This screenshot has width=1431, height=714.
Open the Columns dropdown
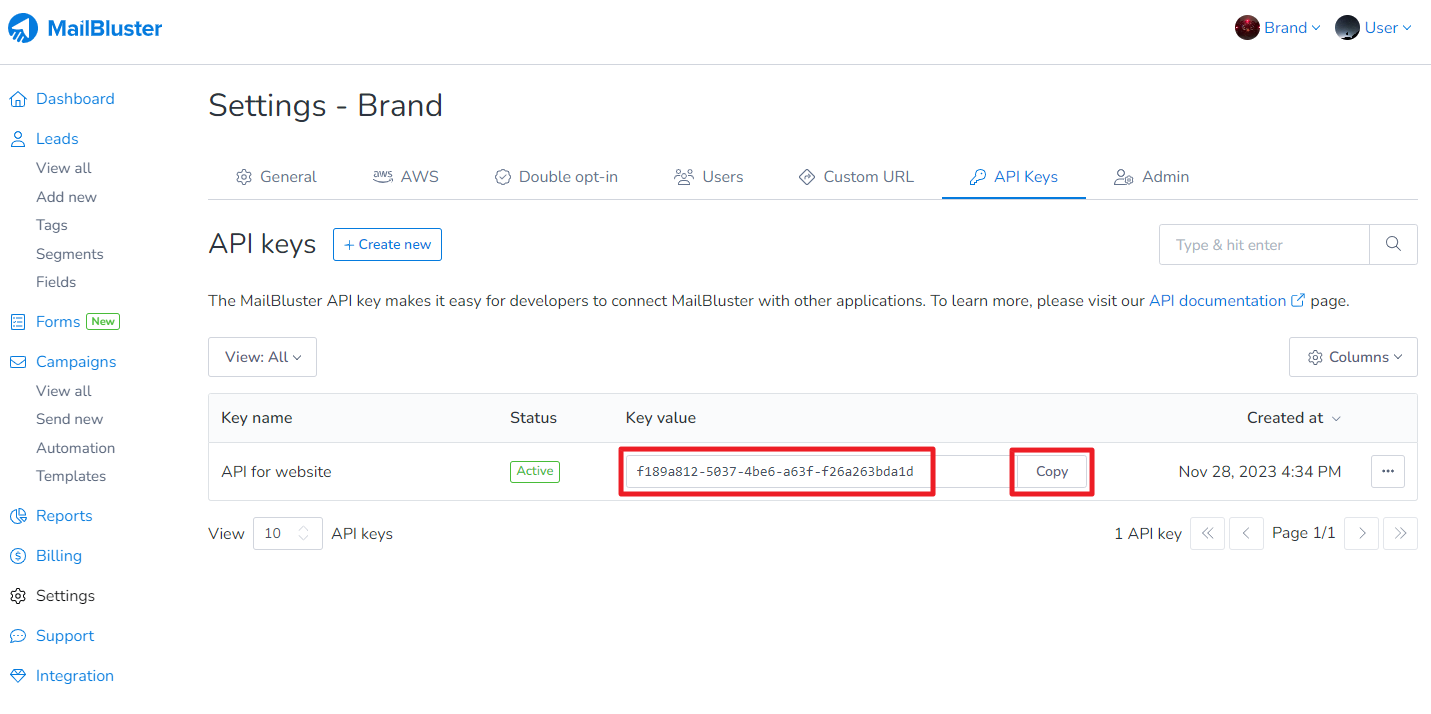point(1353,357)
